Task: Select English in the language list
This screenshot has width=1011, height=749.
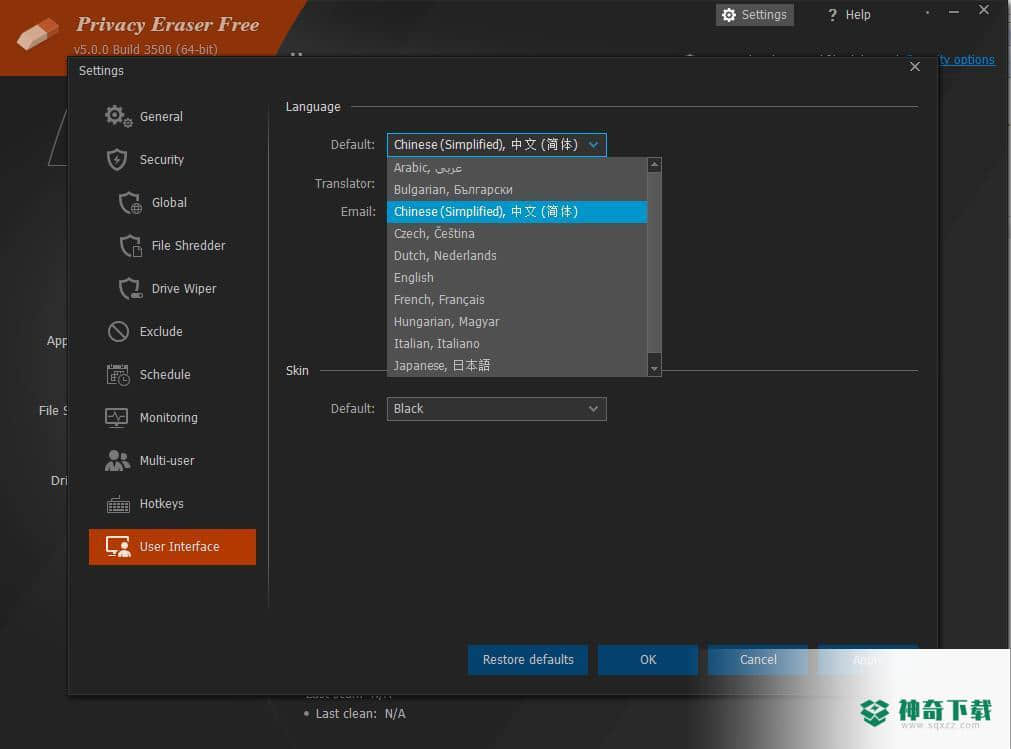Action: coord(517,277)
